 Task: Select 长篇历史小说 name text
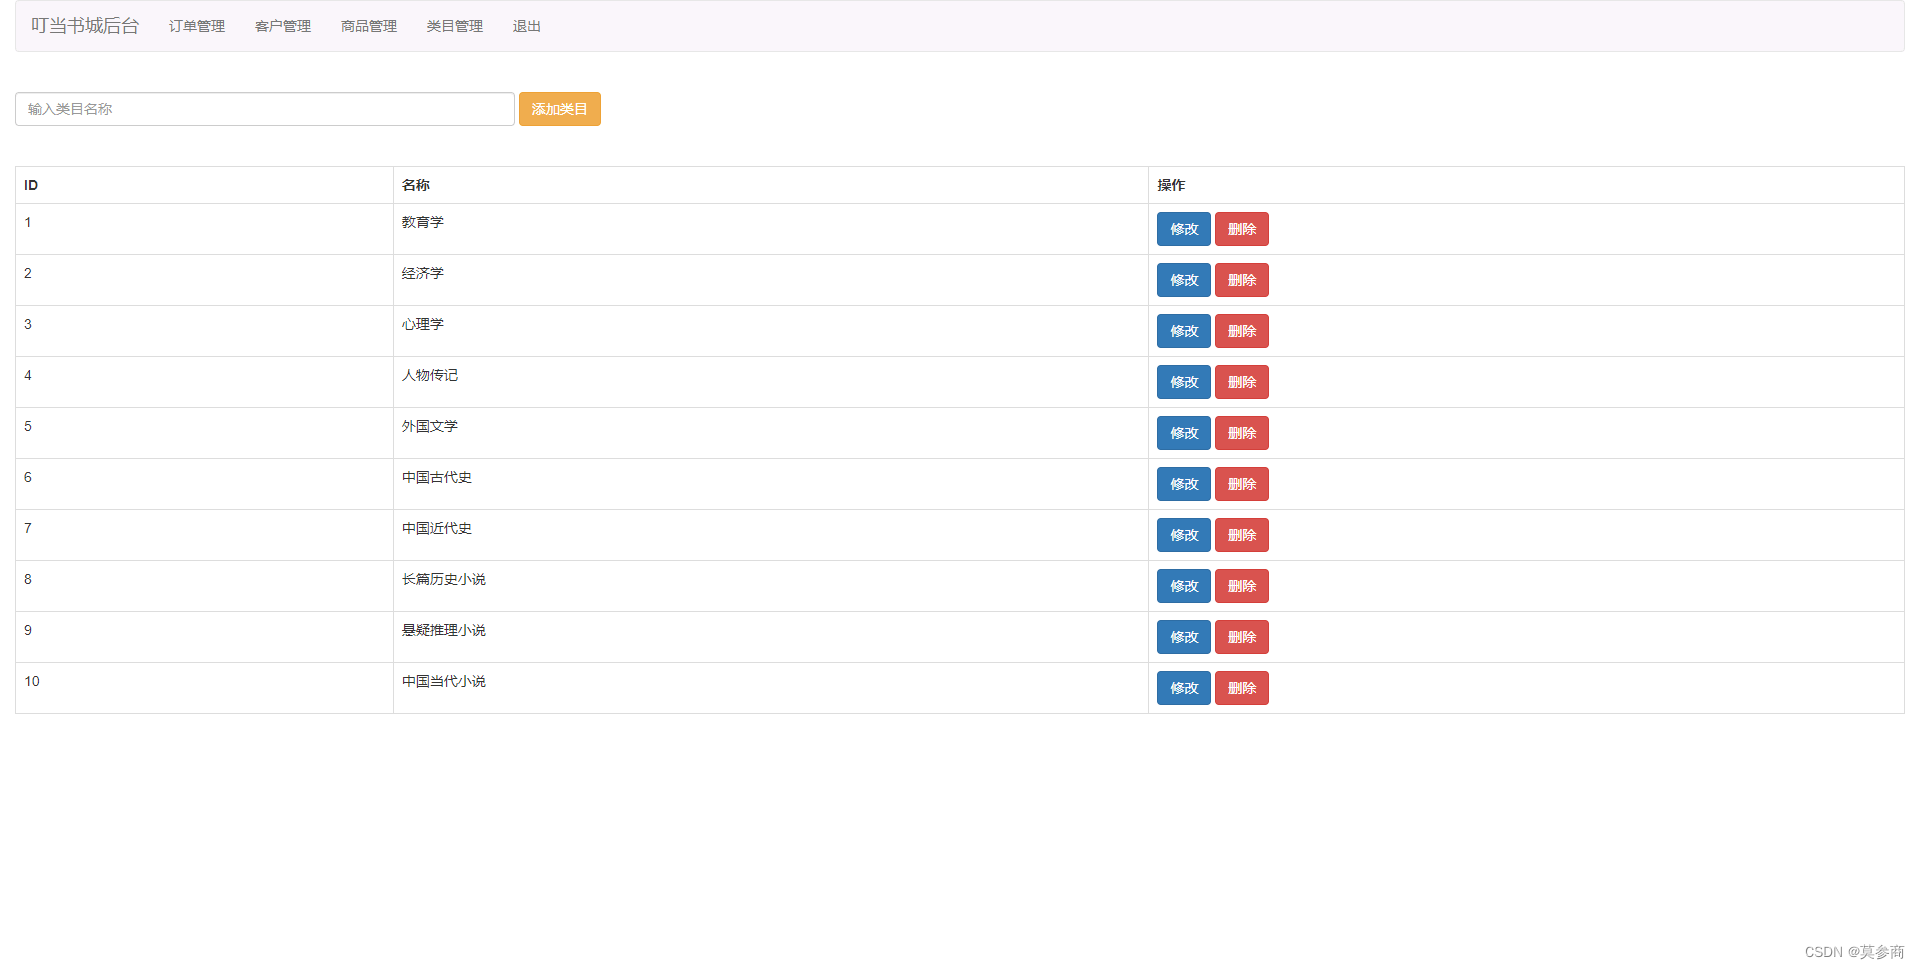point(444,579)
